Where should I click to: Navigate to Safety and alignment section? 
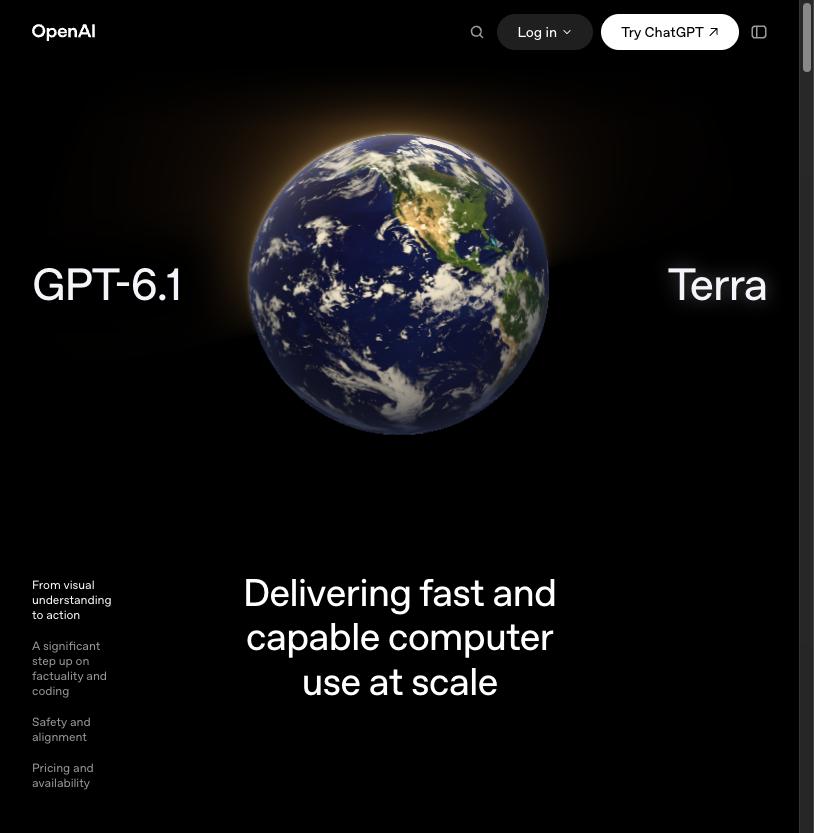pyautogui.click(x=61, y=729)
